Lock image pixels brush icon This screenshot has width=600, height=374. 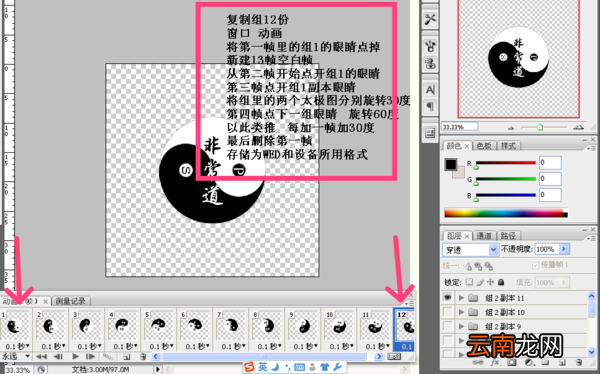[x=480, y=283]
